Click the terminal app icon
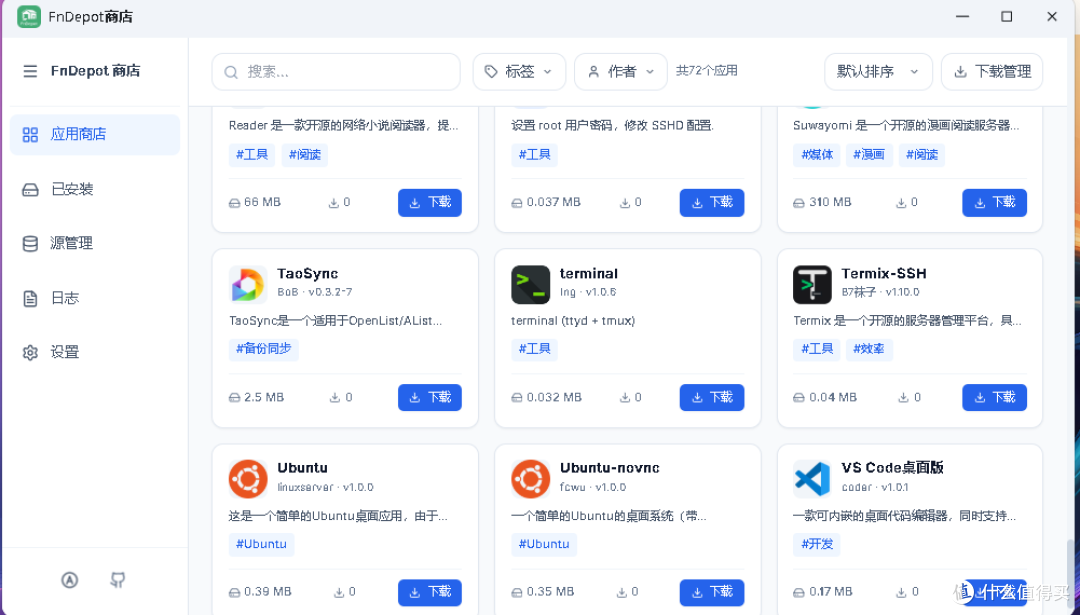Viewport: 1080px width, 615px height. [530, 284]
